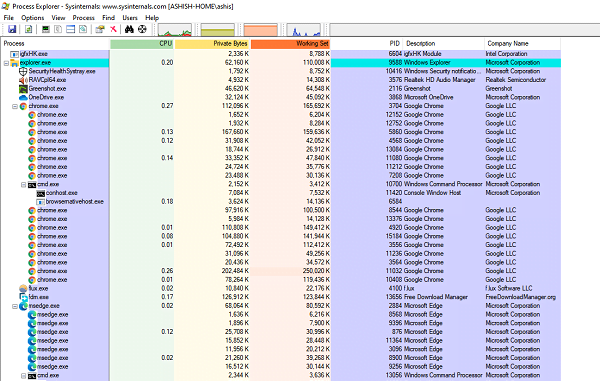Click the igfxHK.exe icon
This screenshot has height=381, width=600.
(x=14, y=54)
